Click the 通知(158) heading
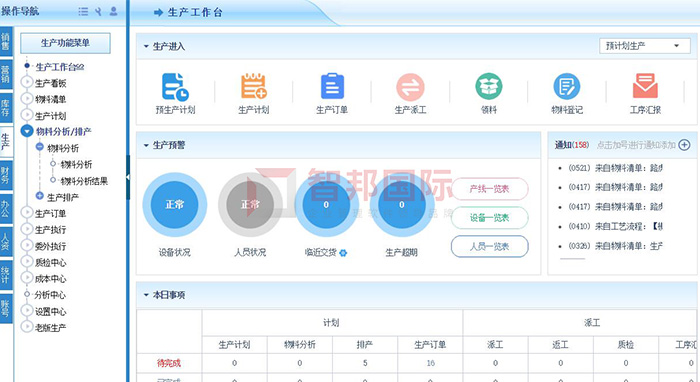 tap(572, 145)
